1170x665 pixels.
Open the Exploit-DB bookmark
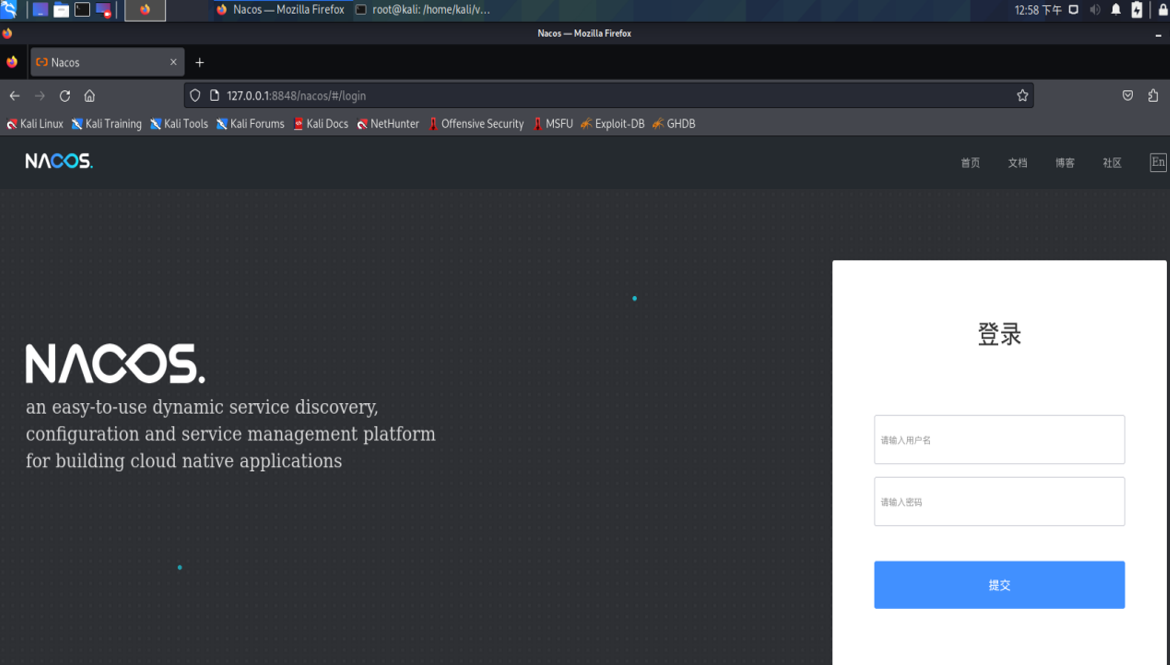tap(613, 124)
